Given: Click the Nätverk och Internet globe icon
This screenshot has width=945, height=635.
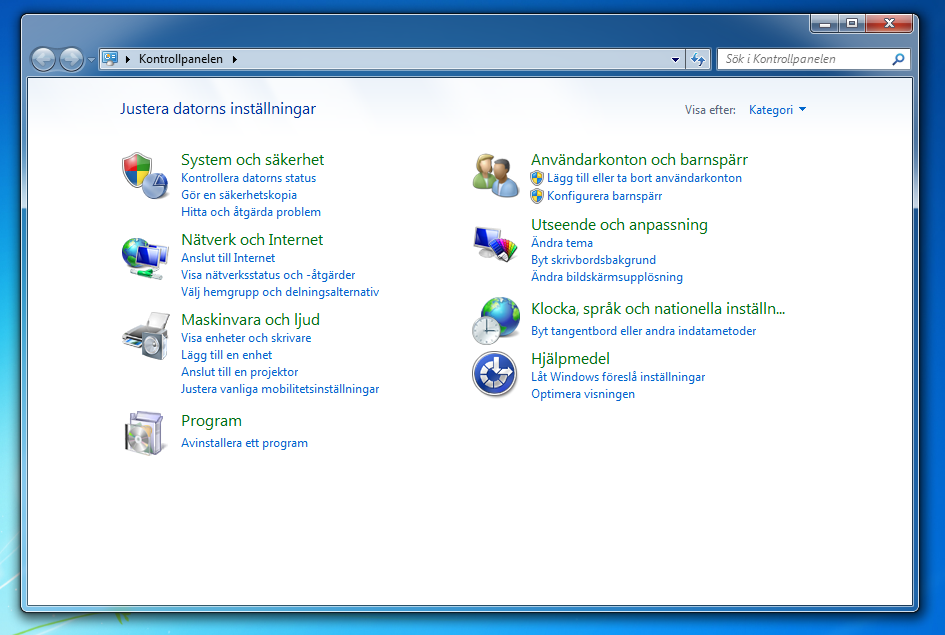Looking at the screenshot, I should coord(145,256).
